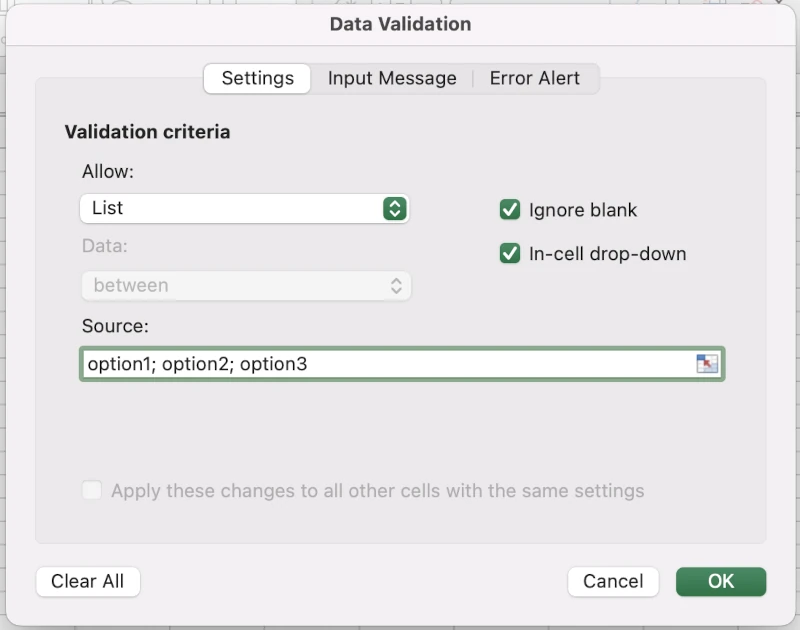Disable the In-cell drop-down checkbox
The height and width of the screenshot is (630, 800).
(x=510, y=254)
